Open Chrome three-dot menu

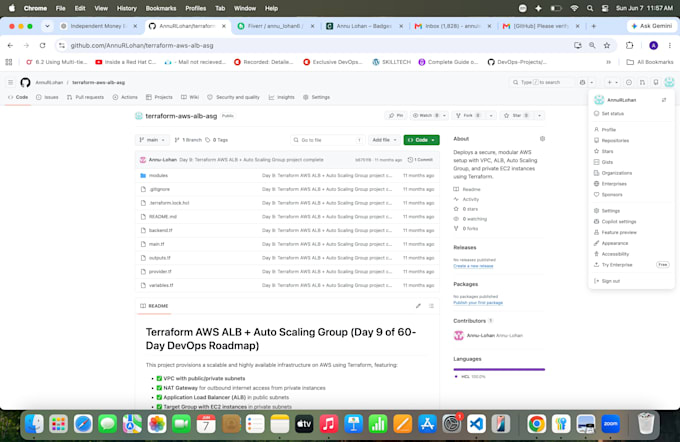point(670,45)
